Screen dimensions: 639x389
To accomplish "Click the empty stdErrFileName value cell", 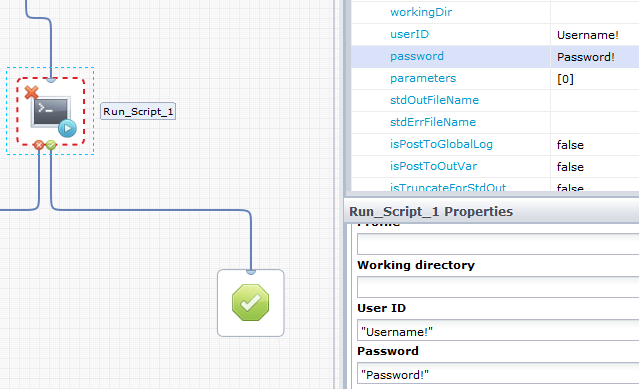I will tap(595, 123).
